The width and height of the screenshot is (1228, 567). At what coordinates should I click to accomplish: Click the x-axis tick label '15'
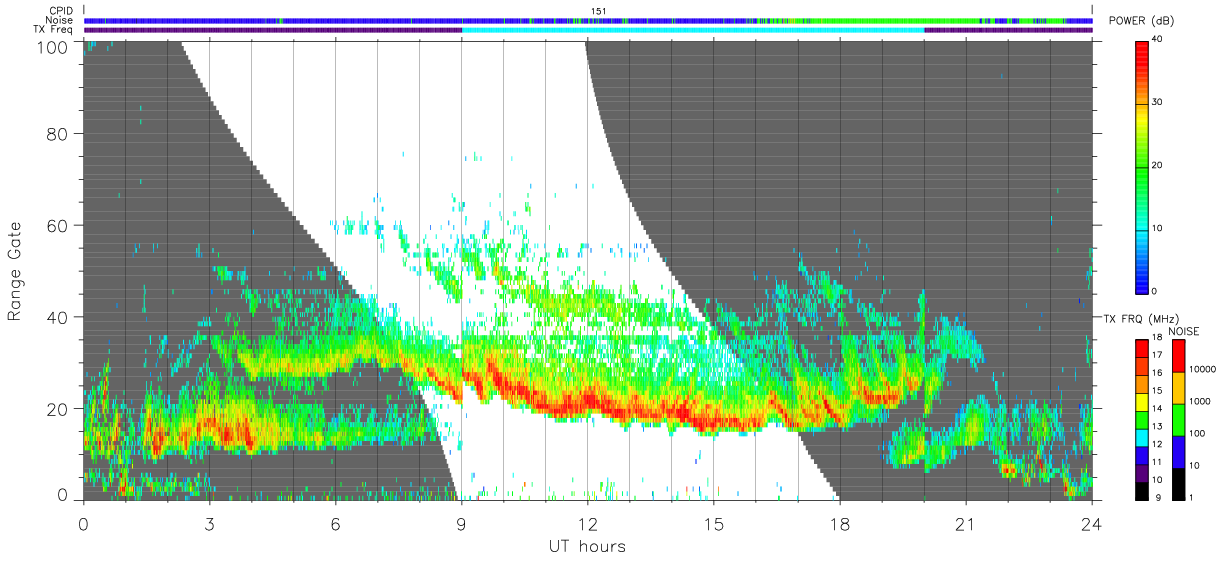click(714, 524)
